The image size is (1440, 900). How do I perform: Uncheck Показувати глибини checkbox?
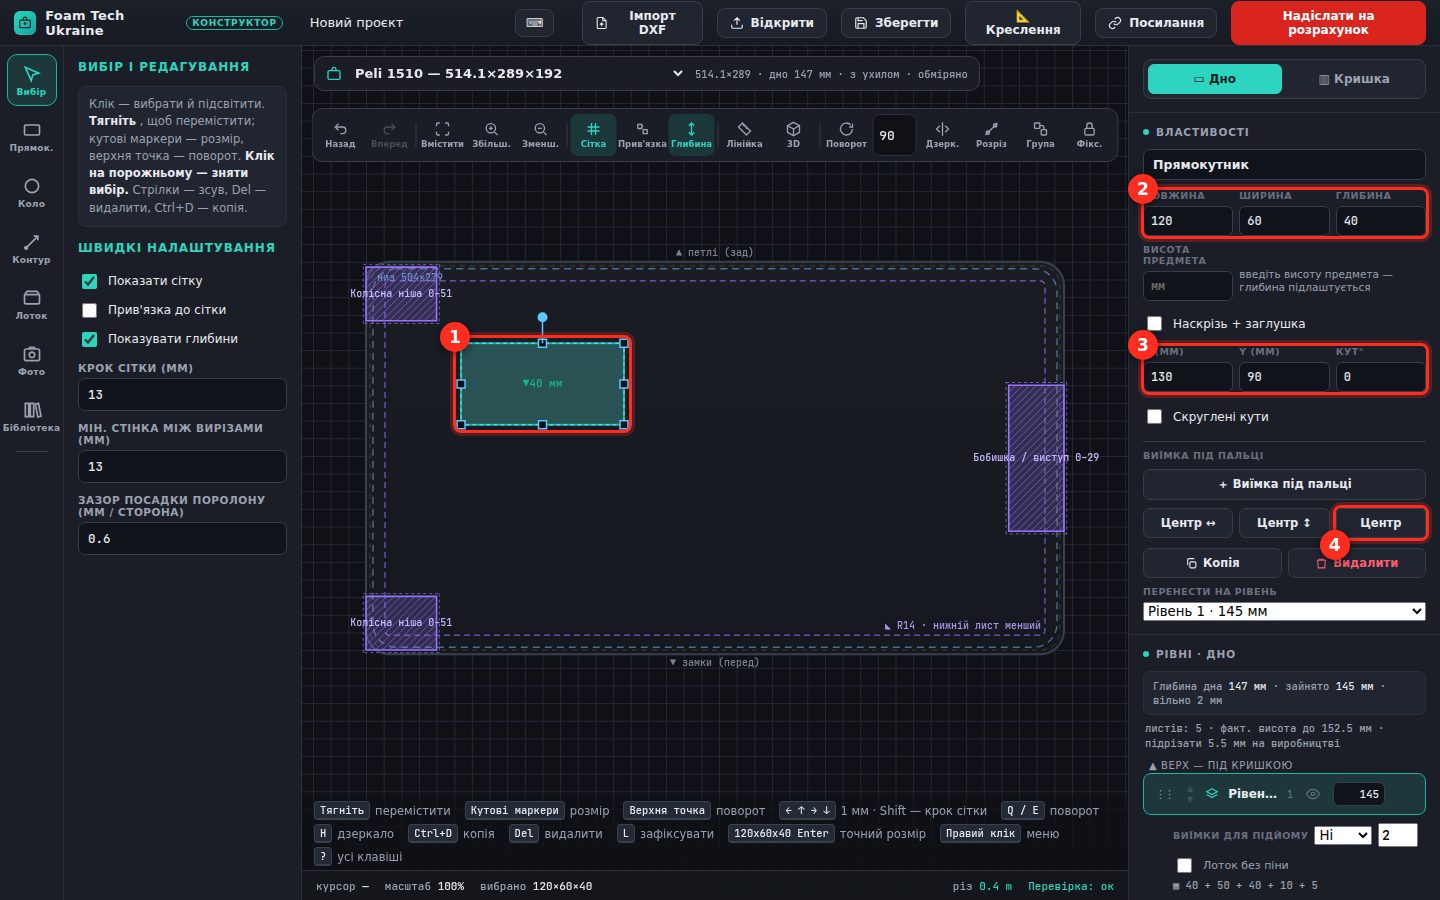click(x=89, y=339)
